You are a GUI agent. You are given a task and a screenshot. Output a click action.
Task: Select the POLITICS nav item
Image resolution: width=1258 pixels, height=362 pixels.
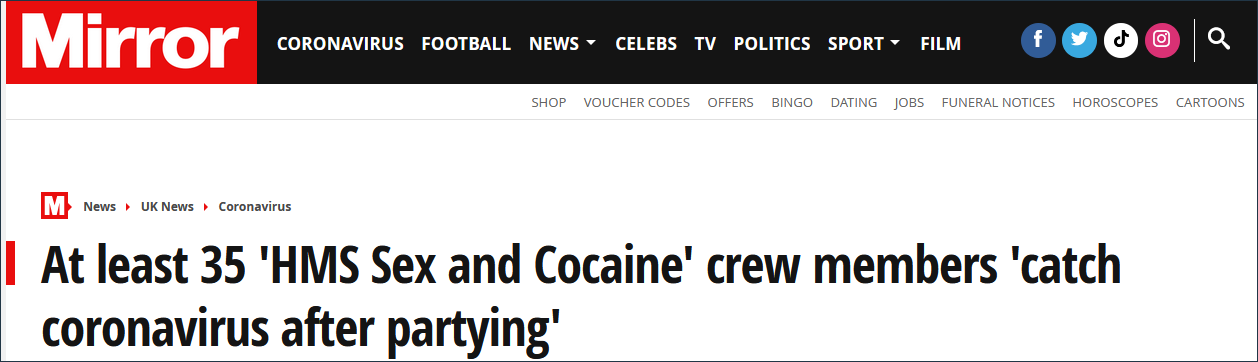(772, 44)
